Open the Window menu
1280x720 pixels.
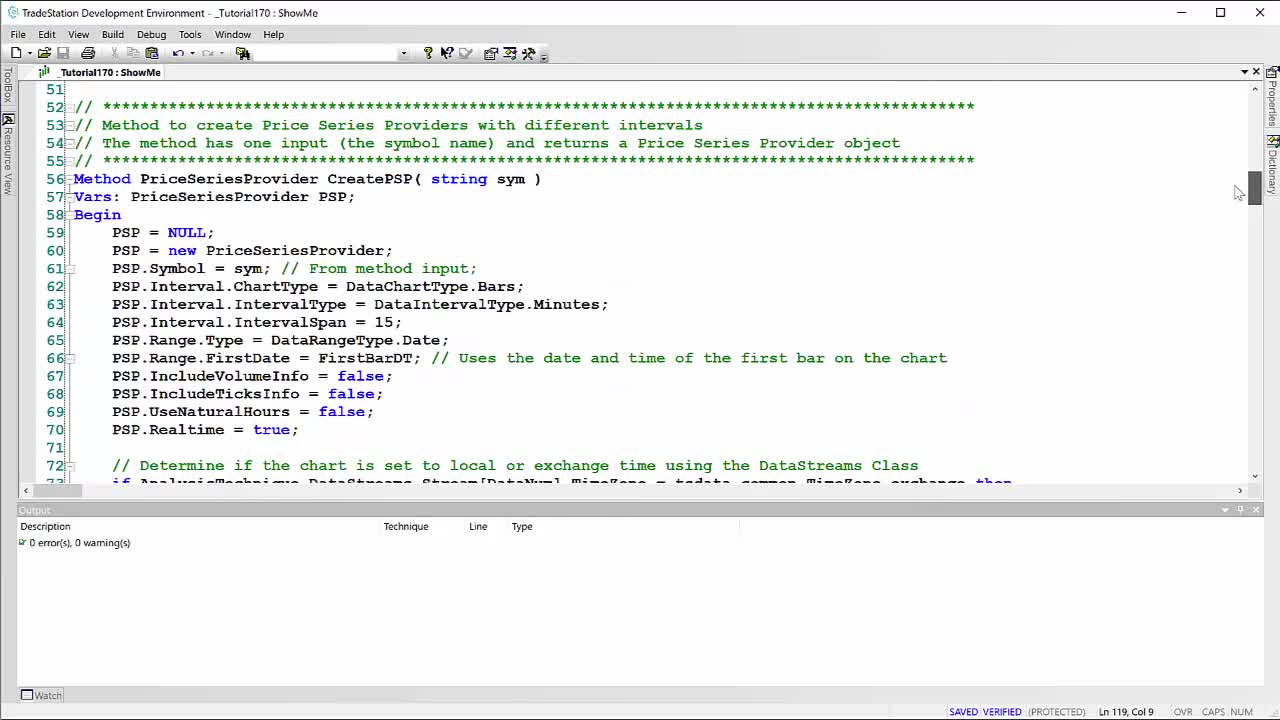233,34
